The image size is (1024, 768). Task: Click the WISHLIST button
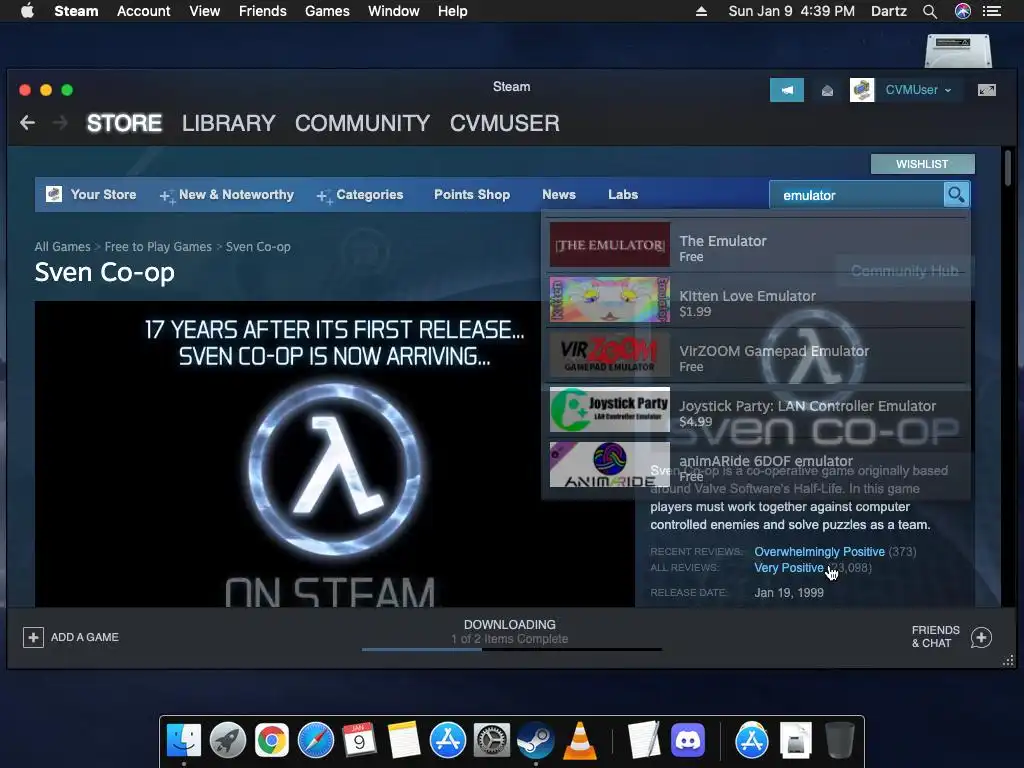tap(922, 164)
